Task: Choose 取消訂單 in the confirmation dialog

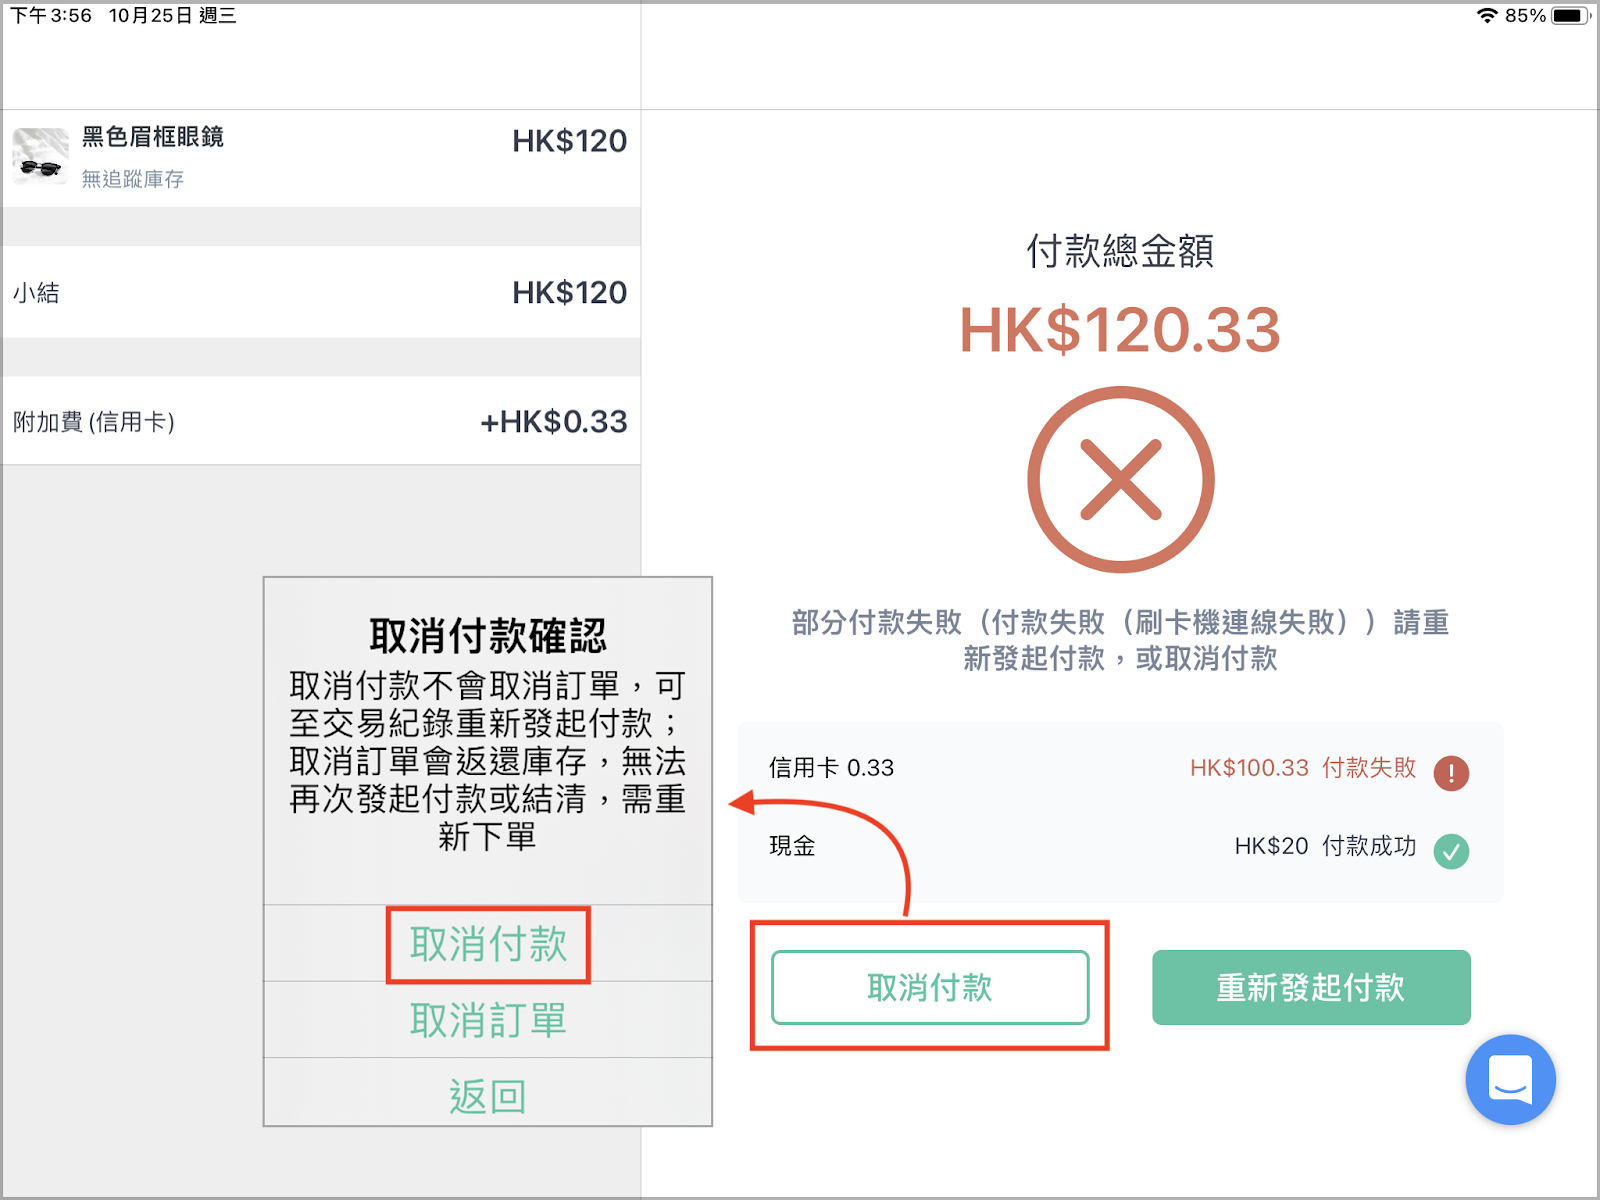Action: click(488, 1020)
